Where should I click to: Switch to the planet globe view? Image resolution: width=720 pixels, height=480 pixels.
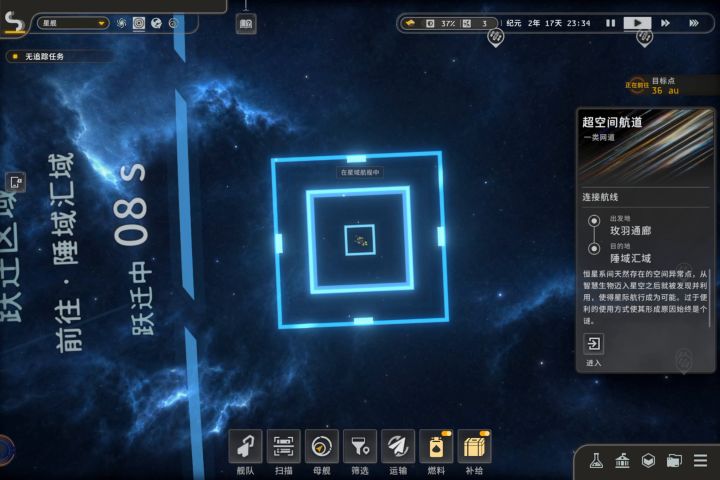[x=156, y=23]
